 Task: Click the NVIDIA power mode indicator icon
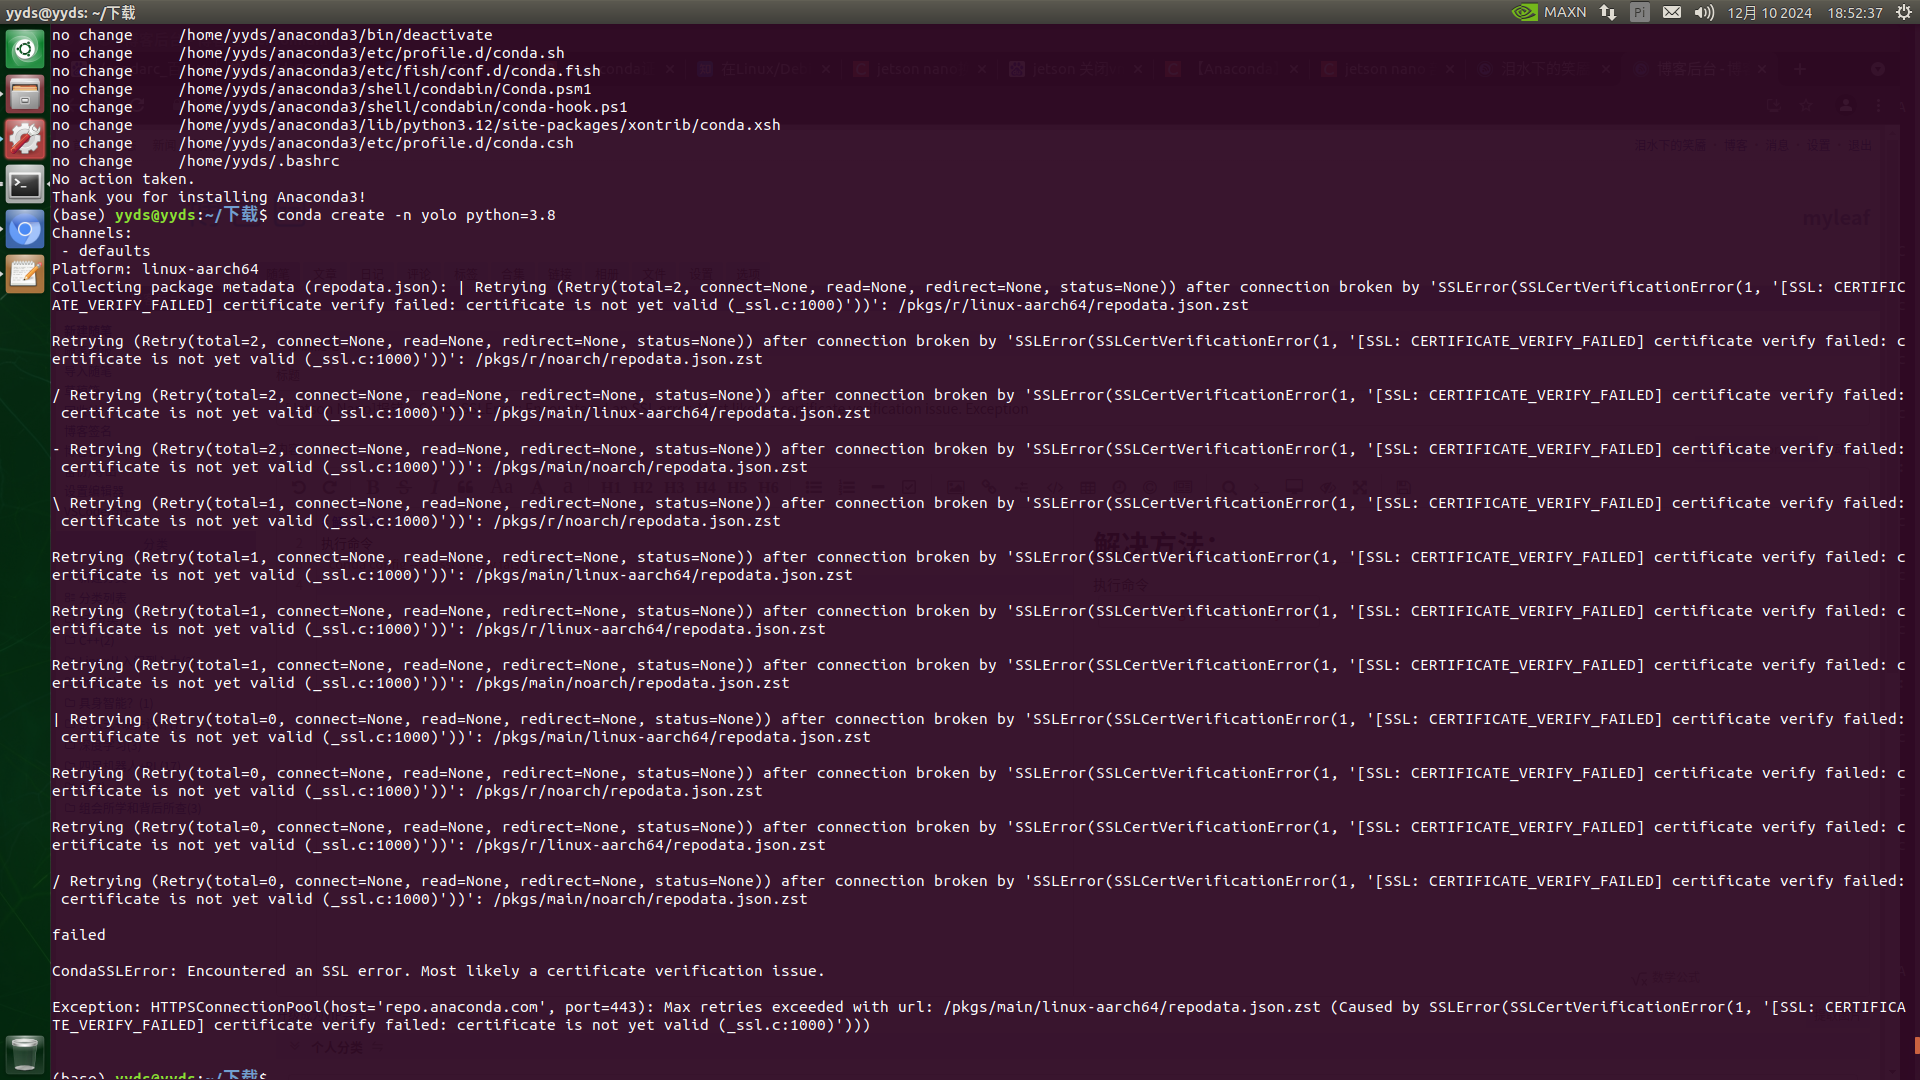point(1524,12)
